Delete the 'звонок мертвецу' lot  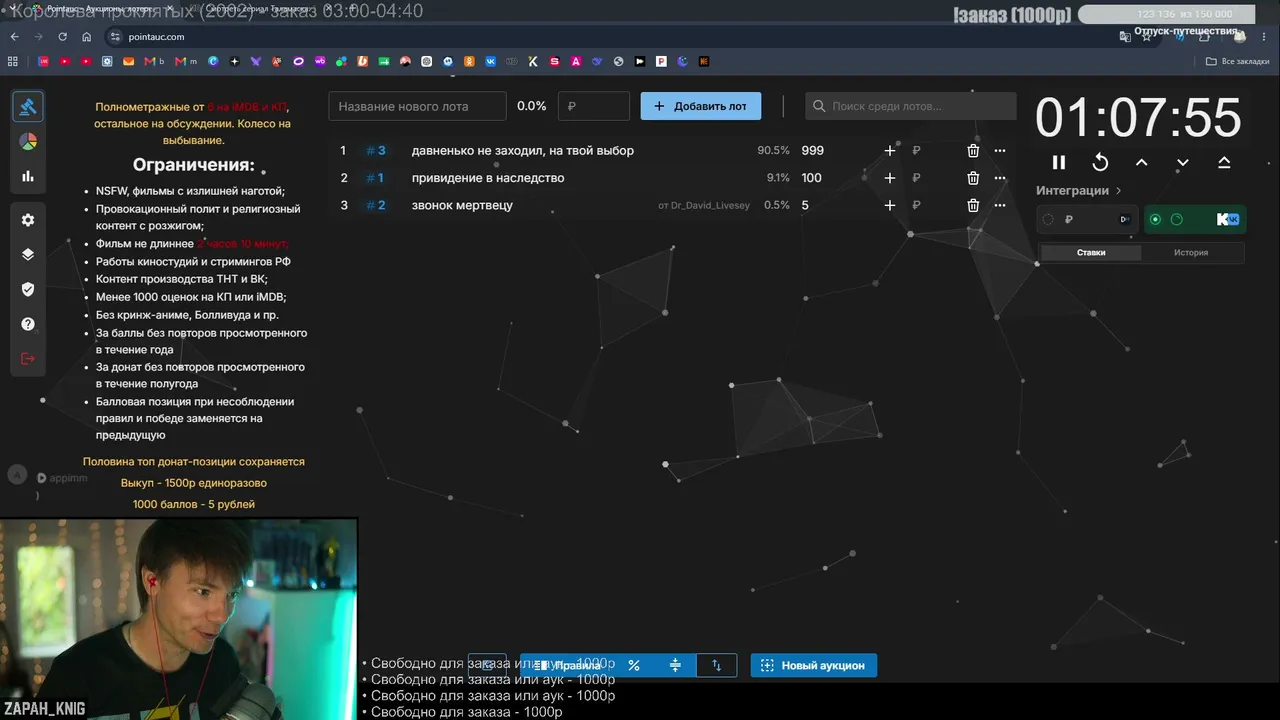pos(973,205)
